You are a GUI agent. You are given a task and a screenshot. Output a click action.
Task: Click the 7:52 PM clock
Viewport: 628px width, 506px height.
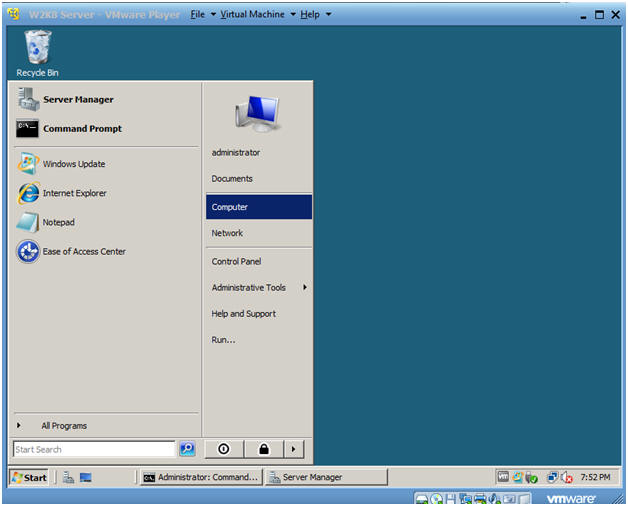(x=595, y=477)
